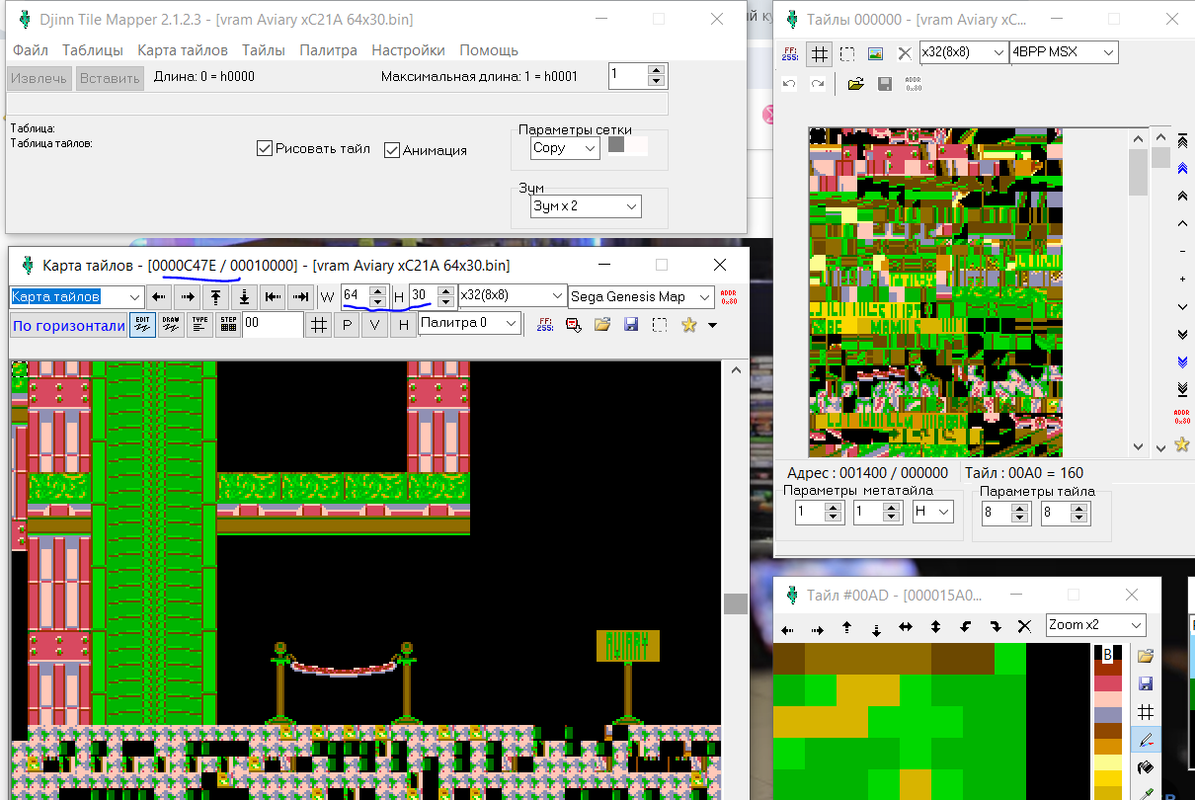Open the Помощь menu
The width and height of the screenshot is (1195, 800).
pyautogui.click(x=489, y=50)
